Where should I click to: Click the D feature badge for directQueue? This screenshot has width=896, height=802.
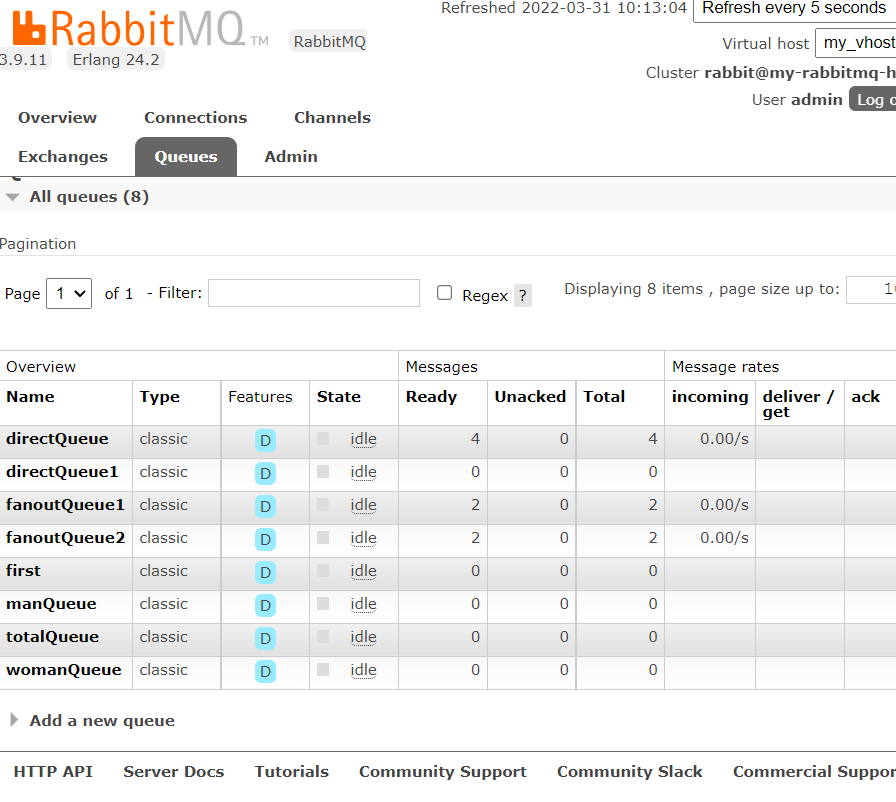point(265,440)
